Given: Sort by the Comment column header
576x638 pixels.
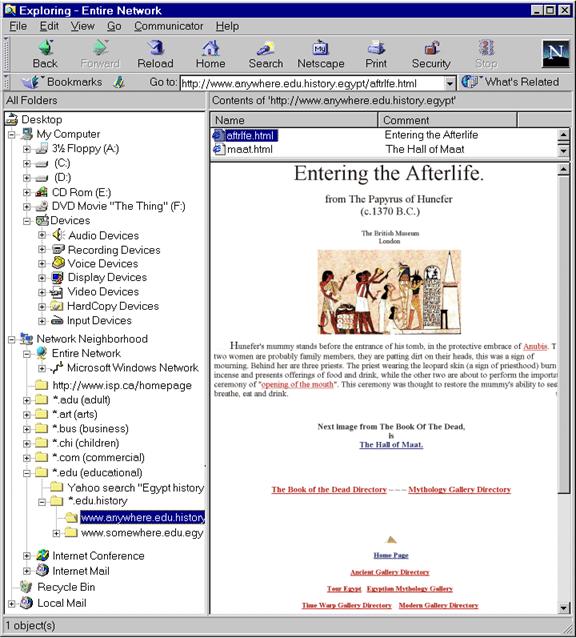Looking at the screenshot, I should point(447,120).
